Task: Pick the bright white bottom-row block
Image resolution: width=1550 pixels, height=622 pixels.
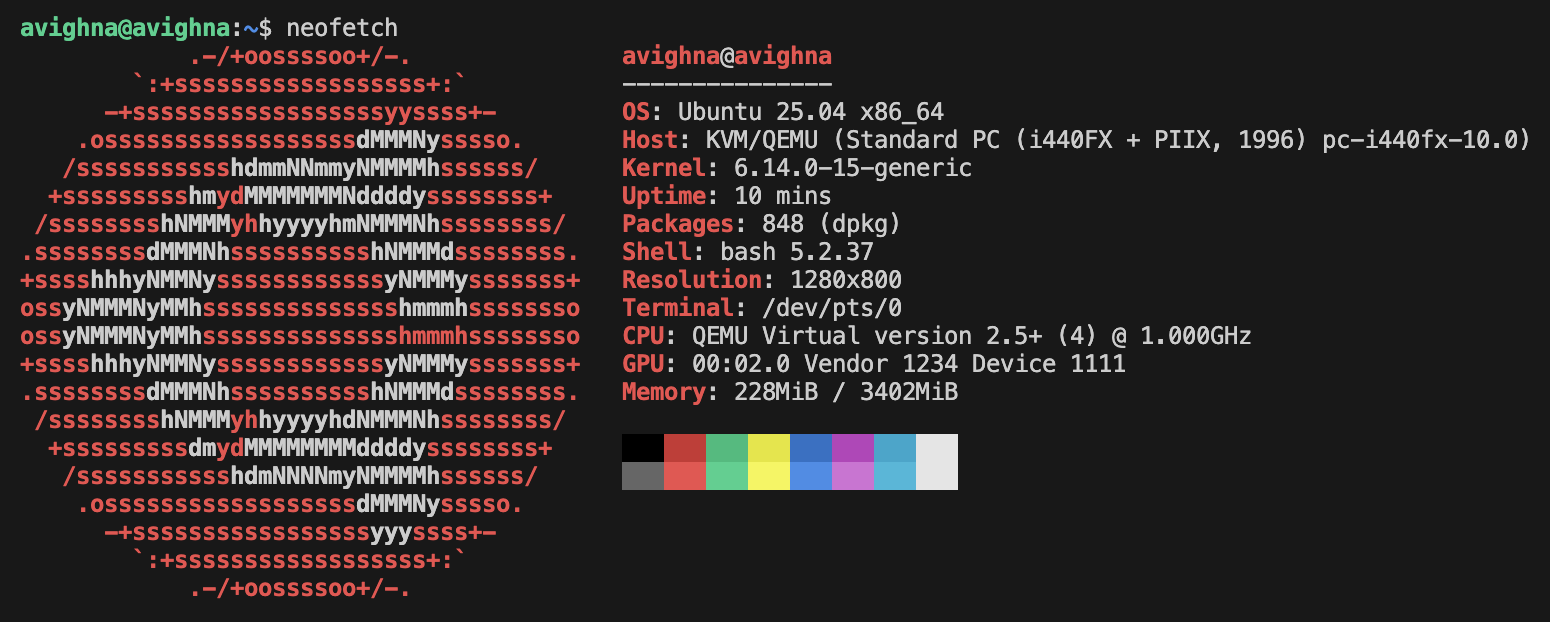Action: tap(936, 476)
